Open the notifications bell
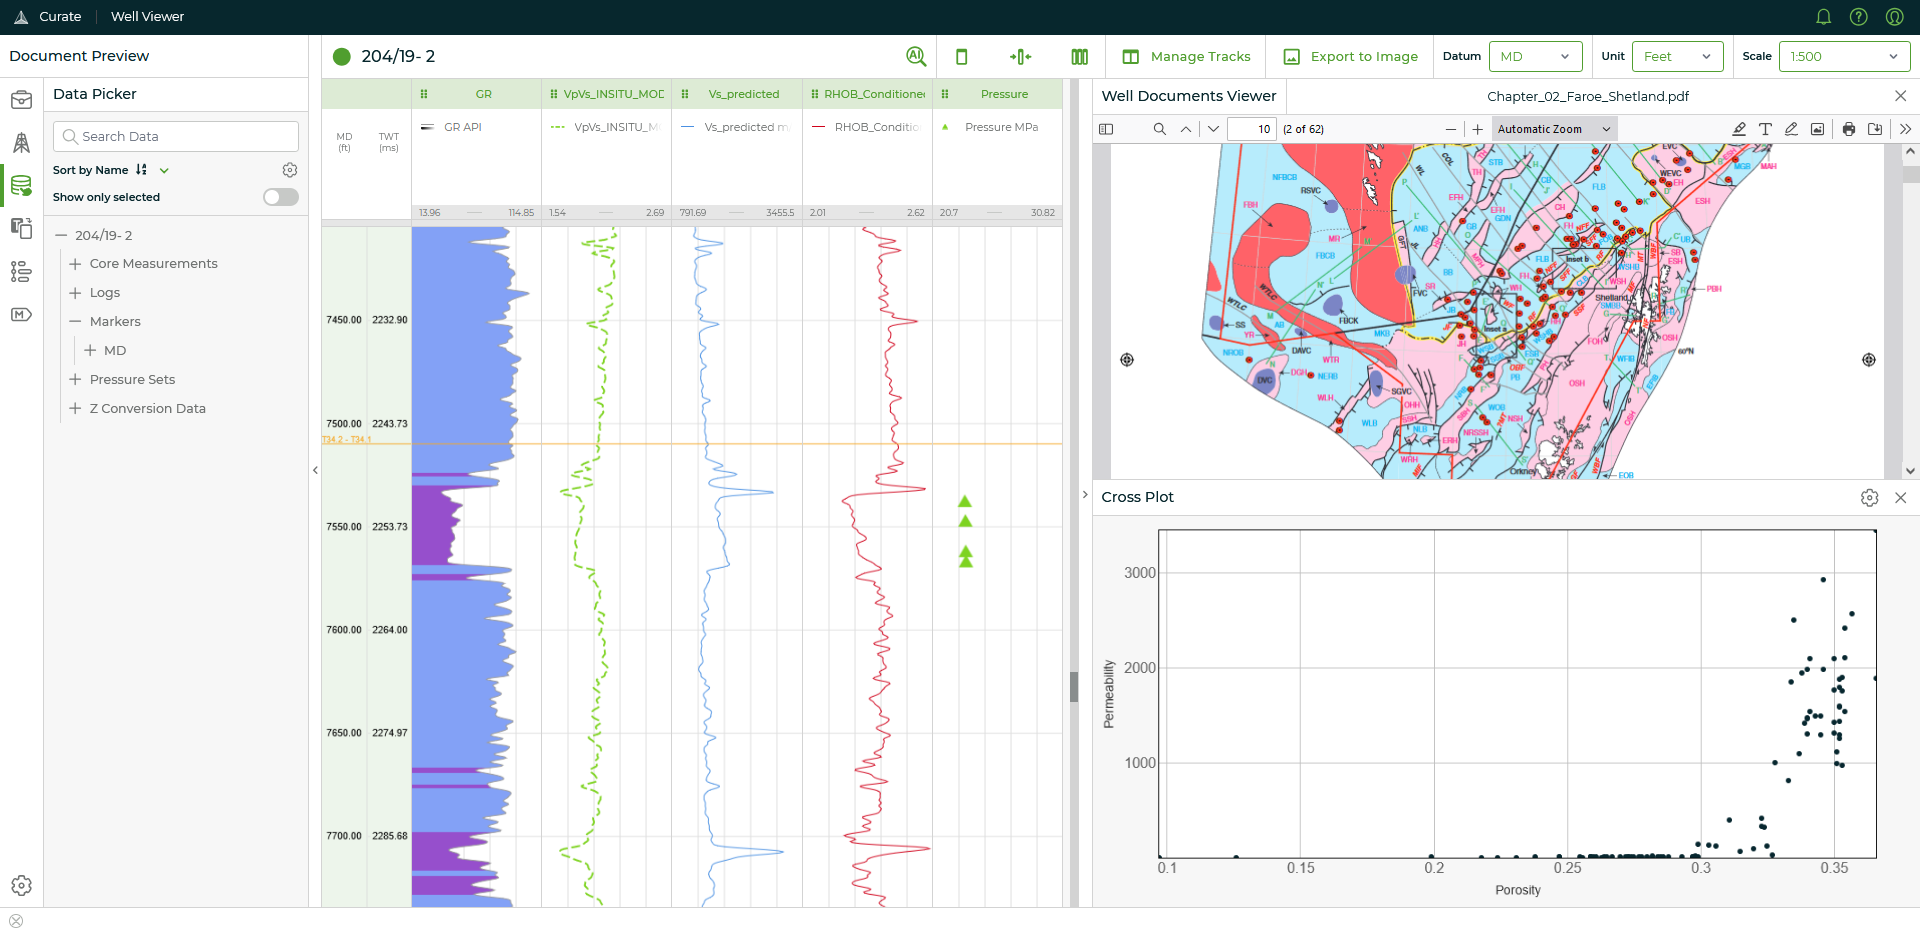Image resolution: width=1920 pixels, height=934 pixels. point(1824,17)
